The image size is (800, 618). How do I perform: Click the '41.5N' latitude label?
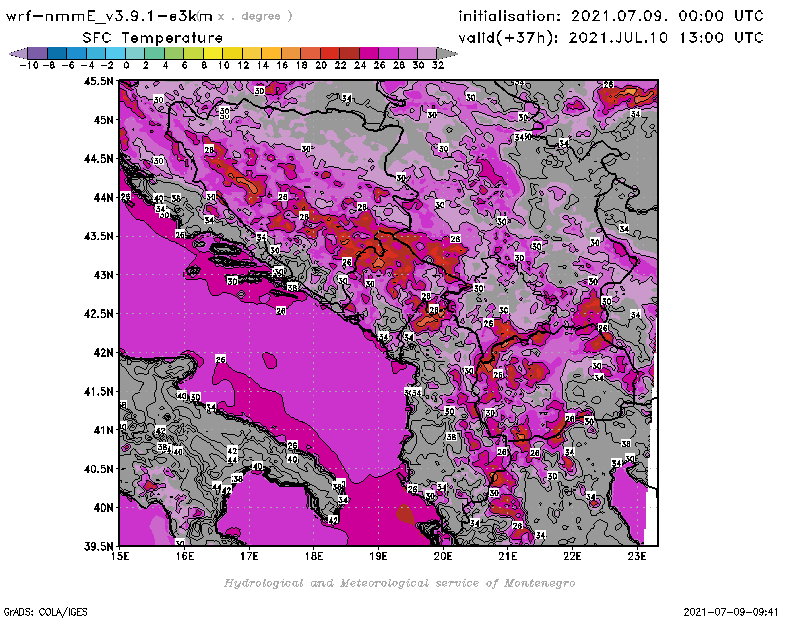tap(98, 391)
